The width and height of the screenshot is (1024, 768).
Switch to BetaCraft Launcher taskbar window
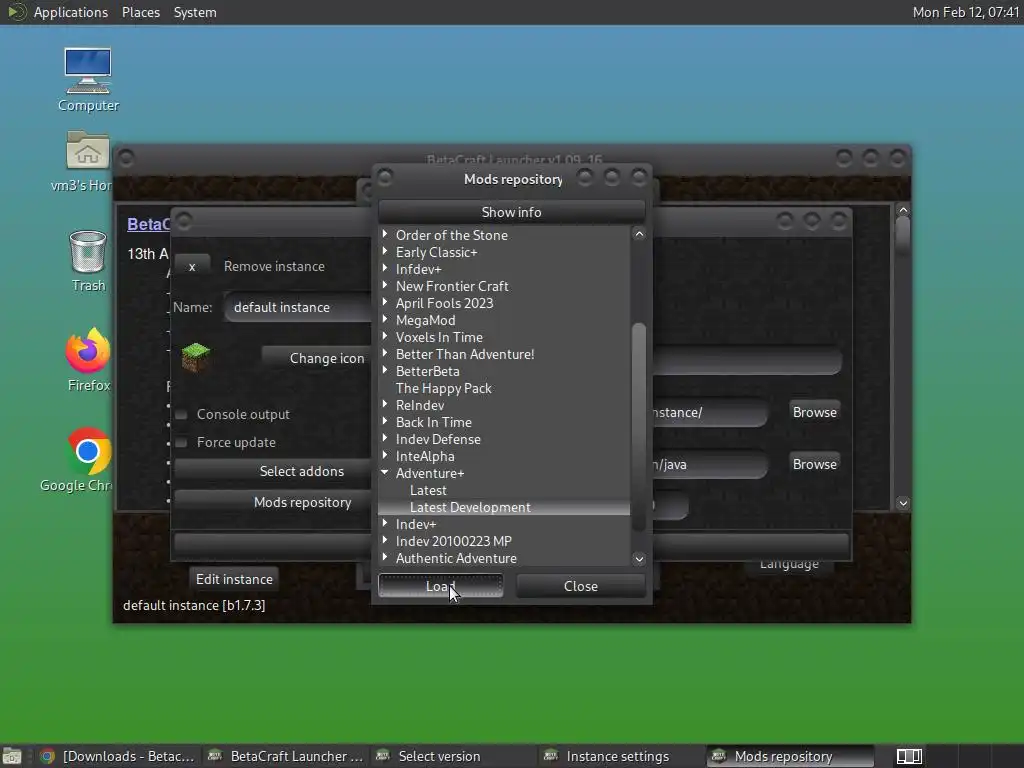(x=285, y=756)
